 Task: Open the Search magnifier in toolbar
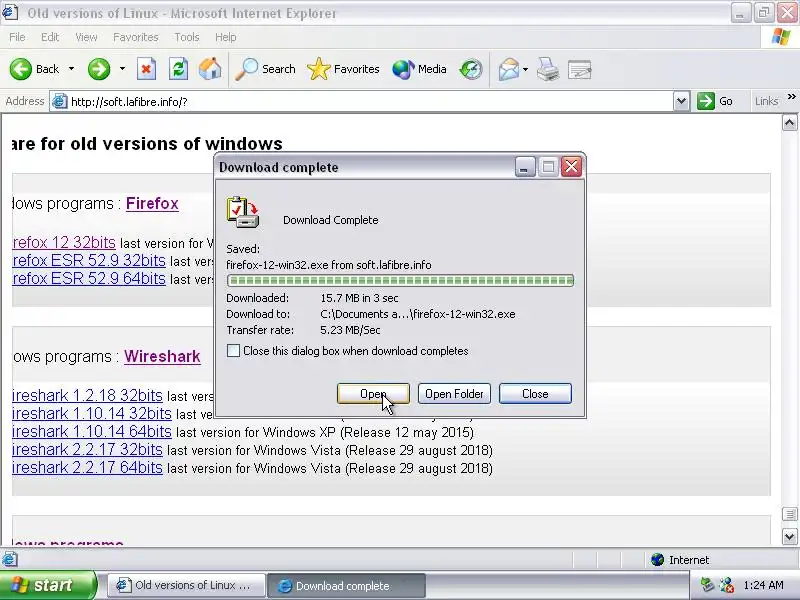[x=265, y=69]
